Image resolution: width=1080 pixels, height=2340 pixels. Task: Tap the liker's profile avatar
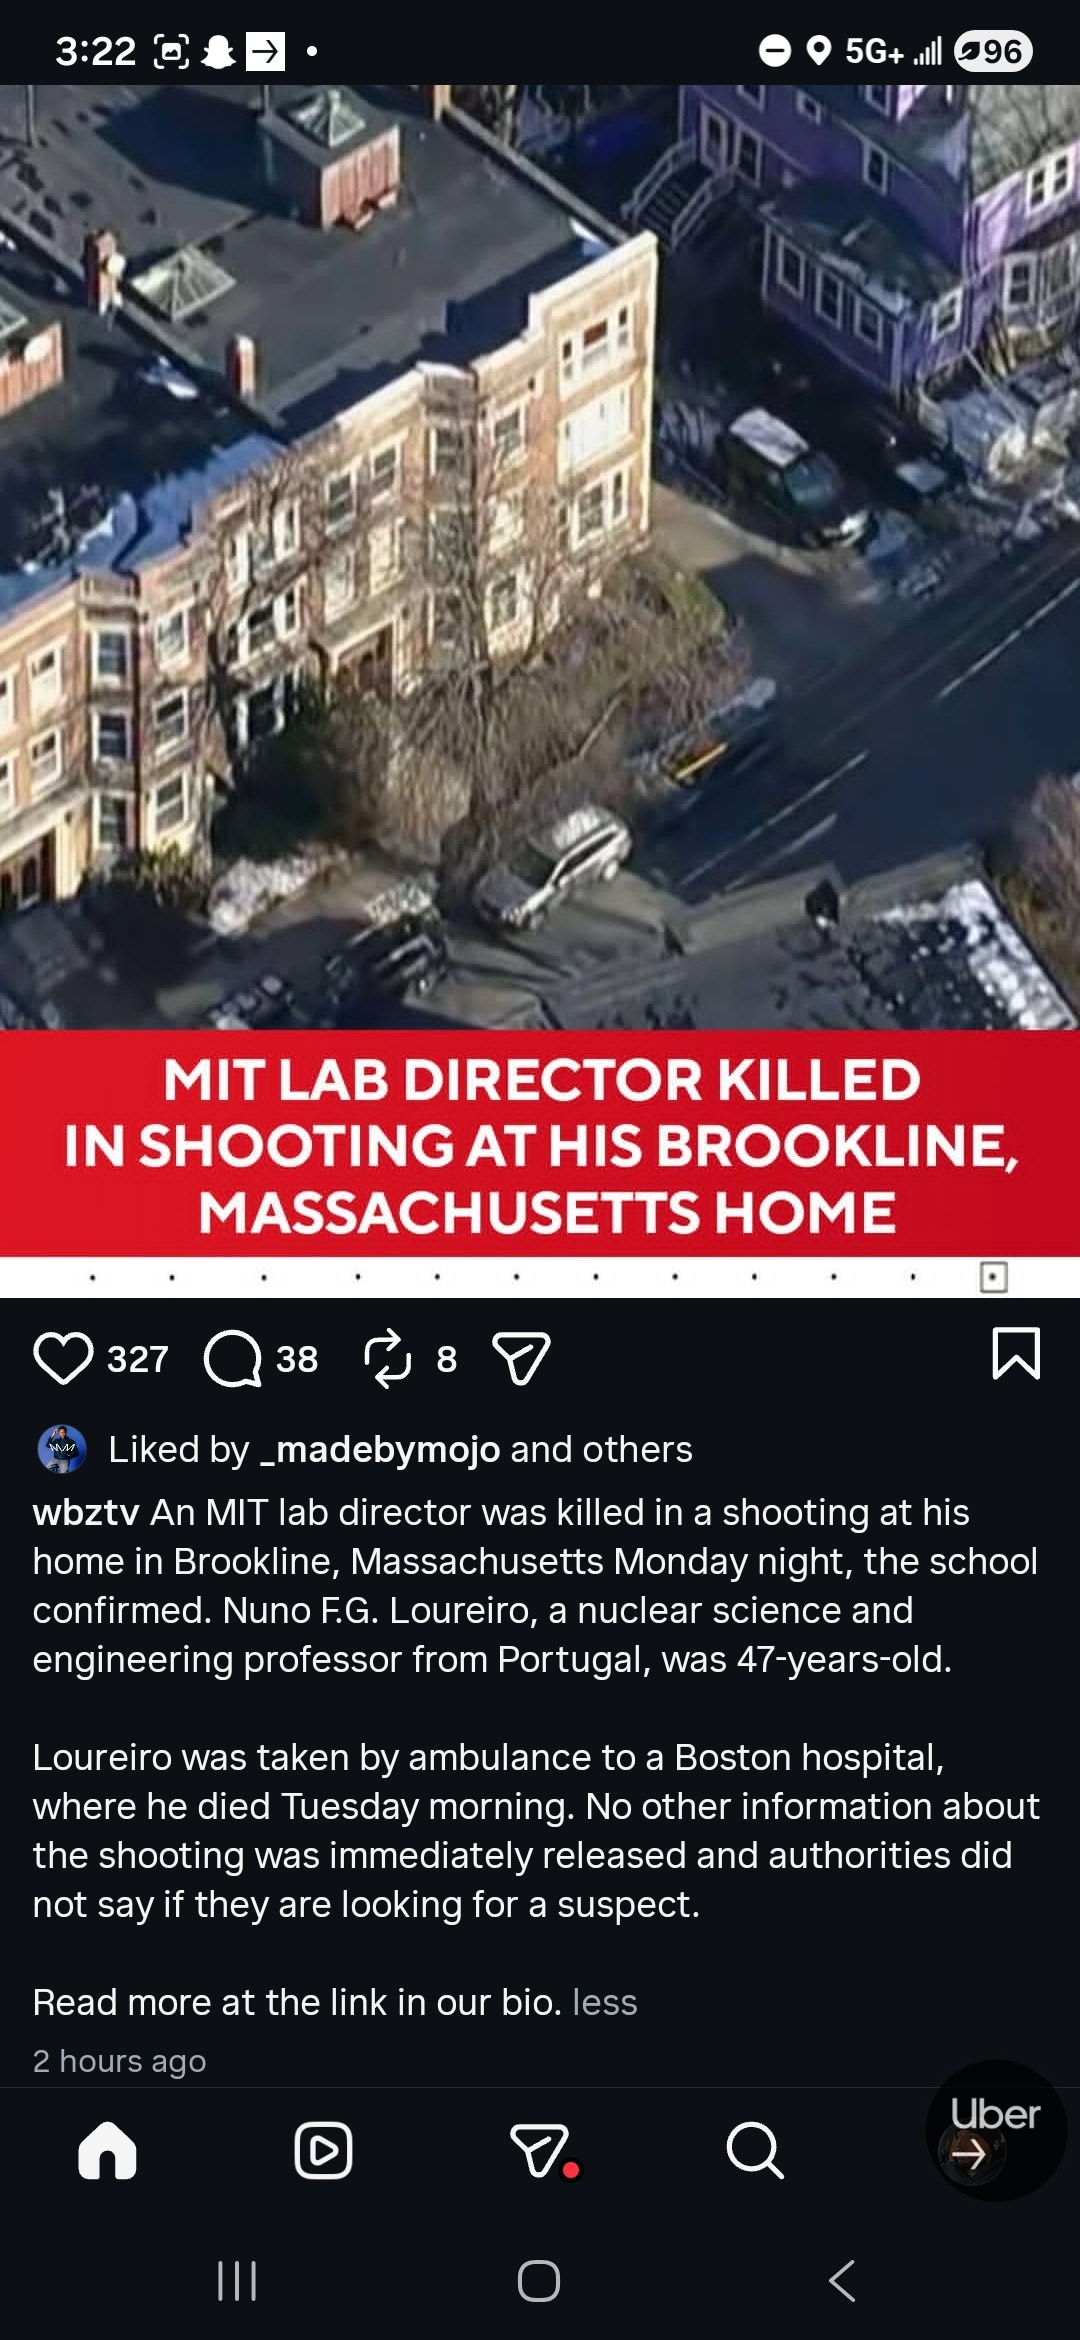(x=62, y=1449)
